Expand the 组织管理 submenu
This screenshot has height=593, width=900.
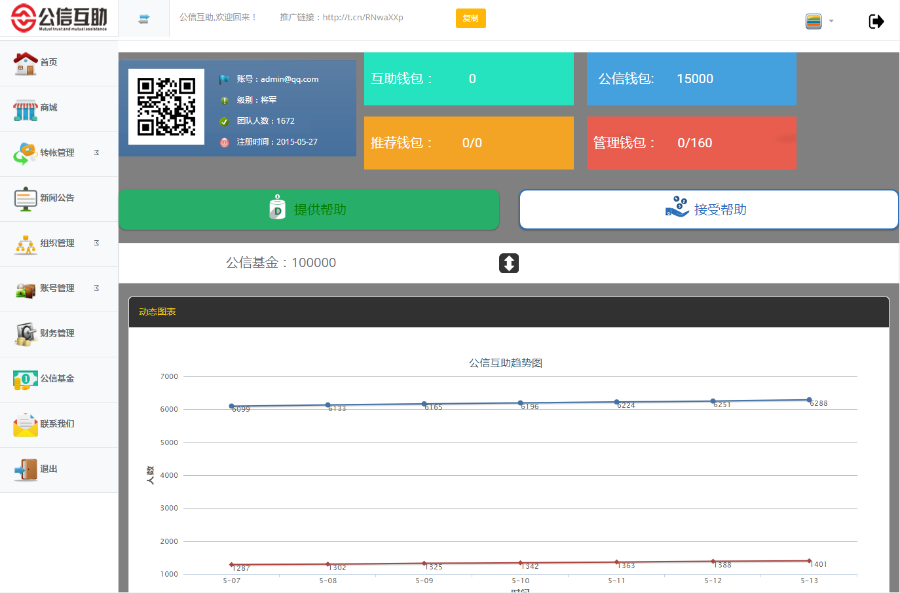[96, 243]
